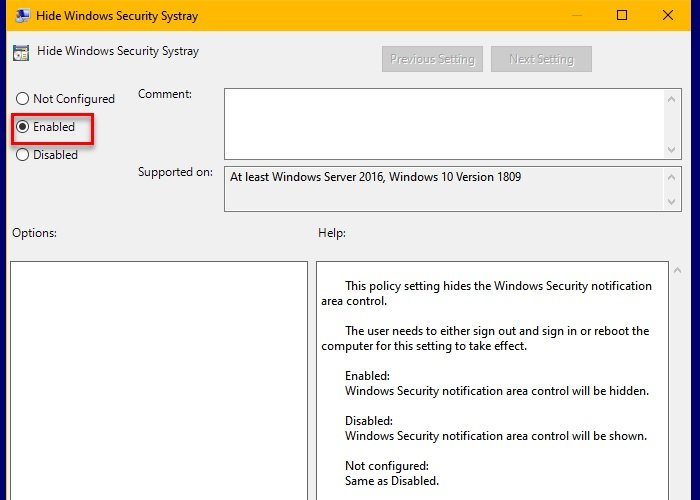This screenshot has width=700, height=500.
Task: Click the Help description text panel
Action: [x=491, y=380]
